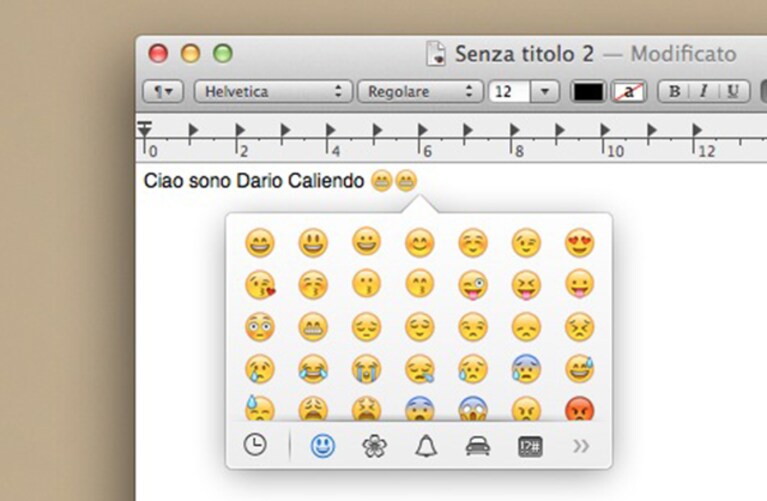Insert the flushed wide-eyed emoji
The height and width of the screenshot is (501, 767).
[260, 327]
